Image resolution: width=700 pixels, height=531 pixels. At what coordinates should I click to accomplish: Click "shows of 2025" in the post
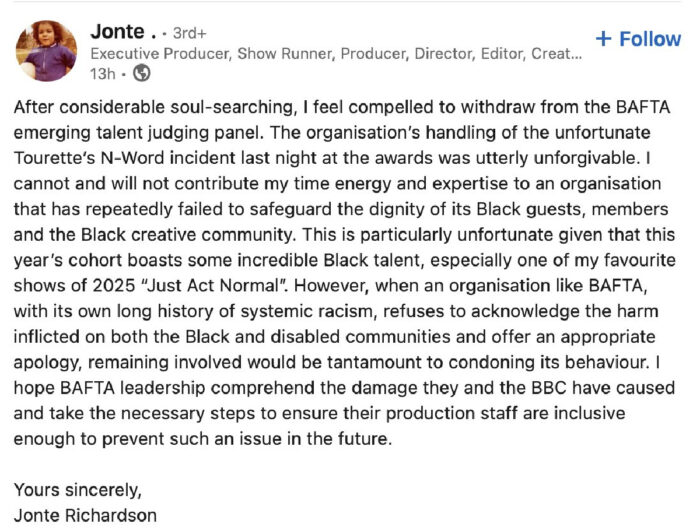pos(74,285)
